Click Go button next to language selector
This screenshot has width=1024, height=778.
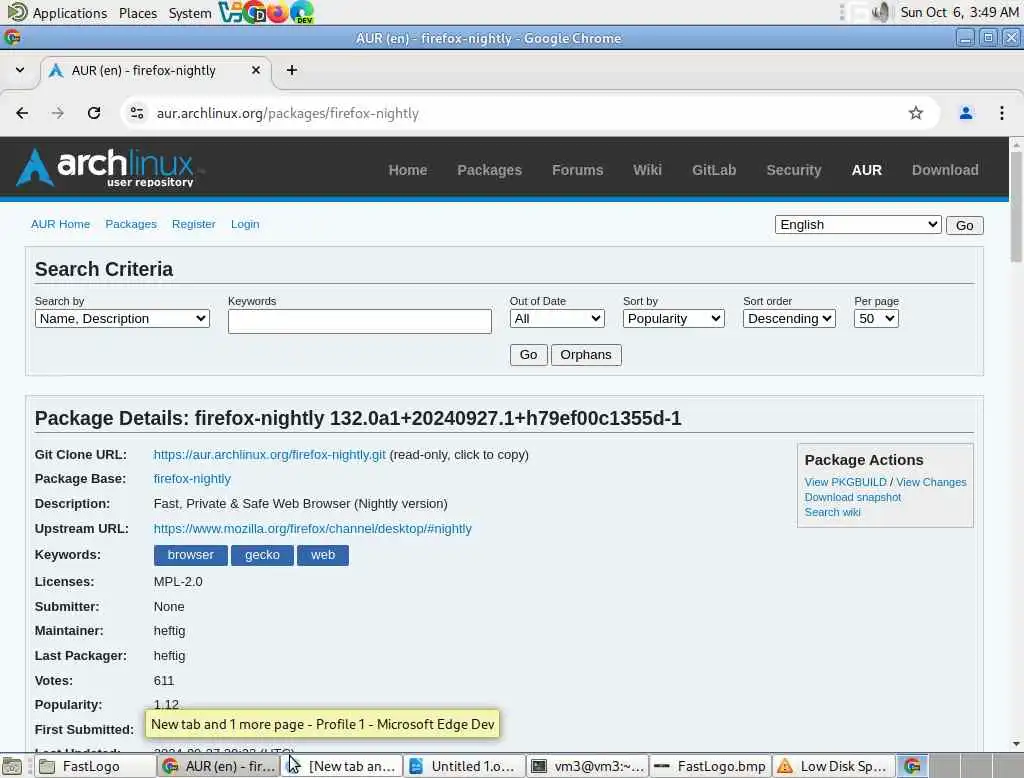click(x=964, y=225)
